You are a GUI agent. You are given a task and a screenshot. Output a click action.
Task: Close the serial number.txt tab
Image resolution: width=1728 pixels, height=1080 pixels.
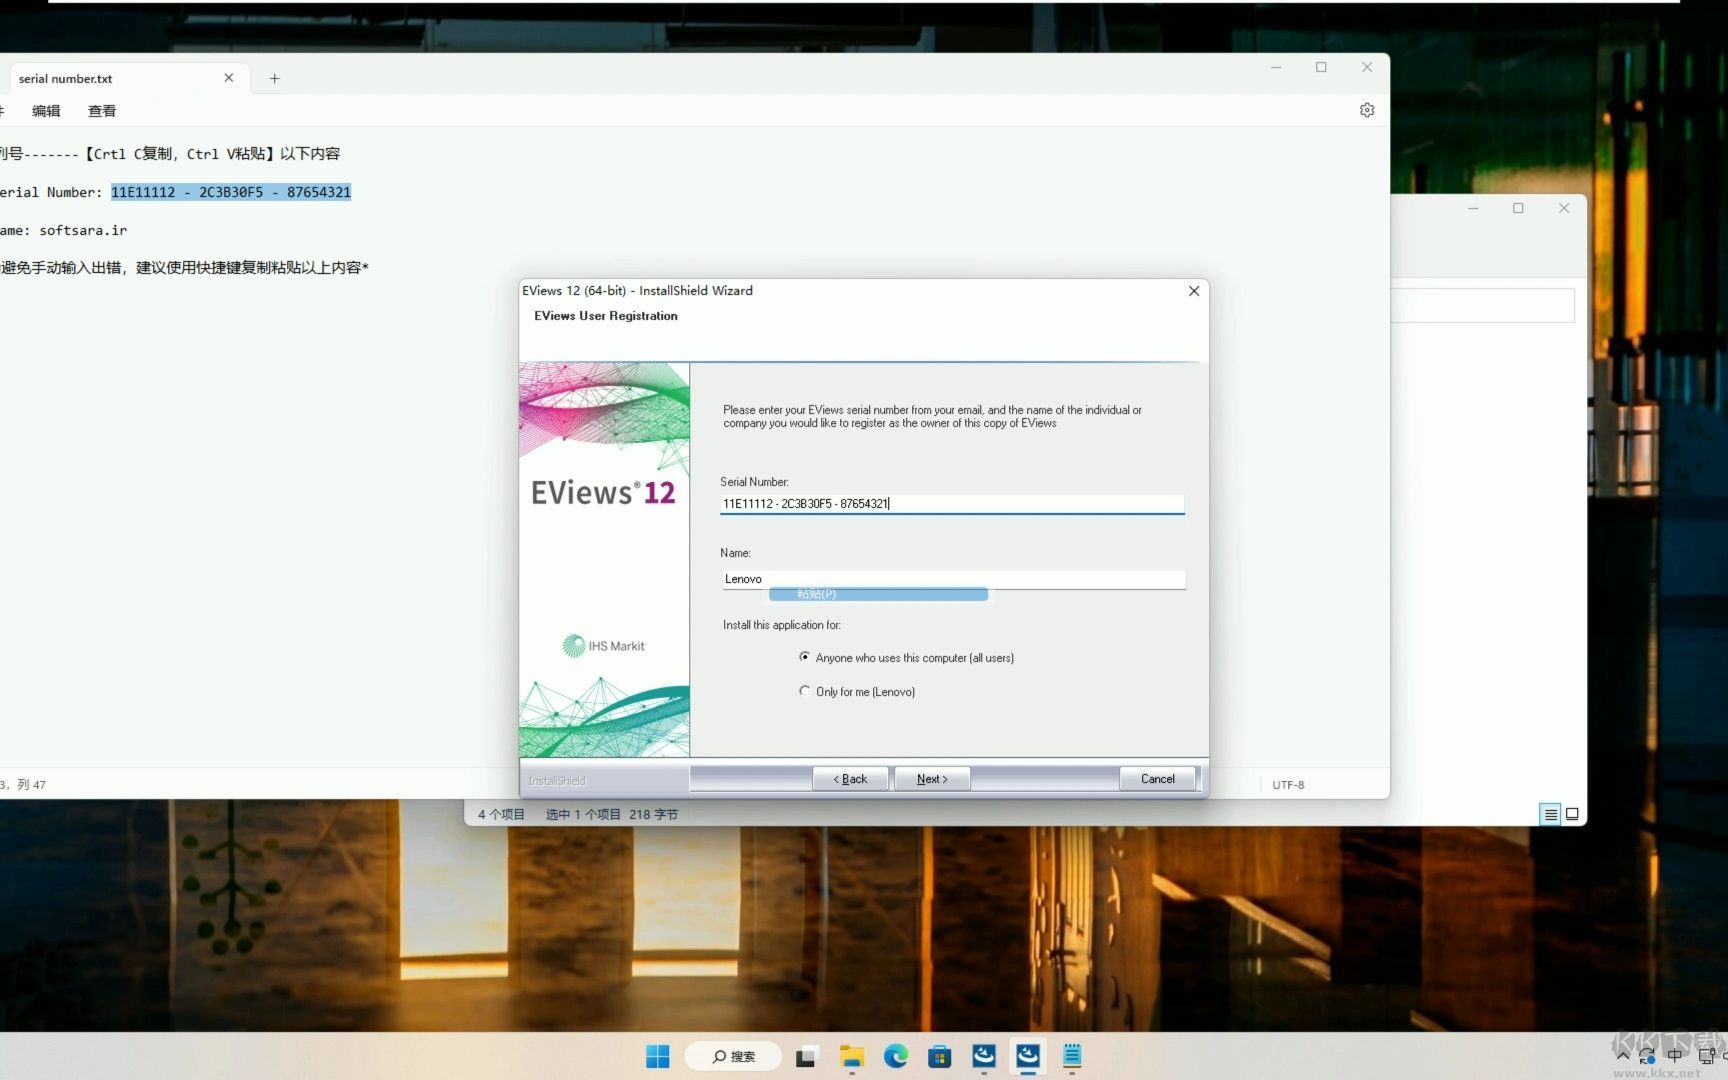(229, 78)
